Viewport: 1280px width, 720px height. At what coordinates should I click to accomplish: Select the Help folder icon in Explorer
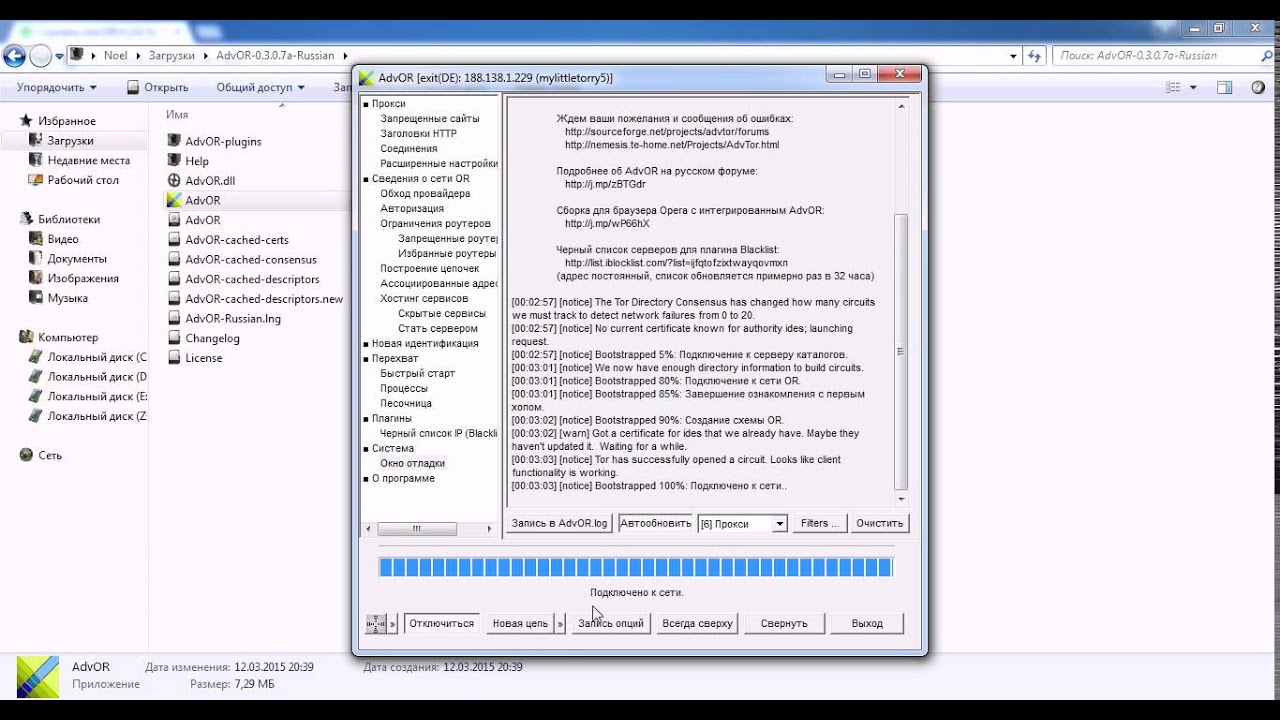174,161
